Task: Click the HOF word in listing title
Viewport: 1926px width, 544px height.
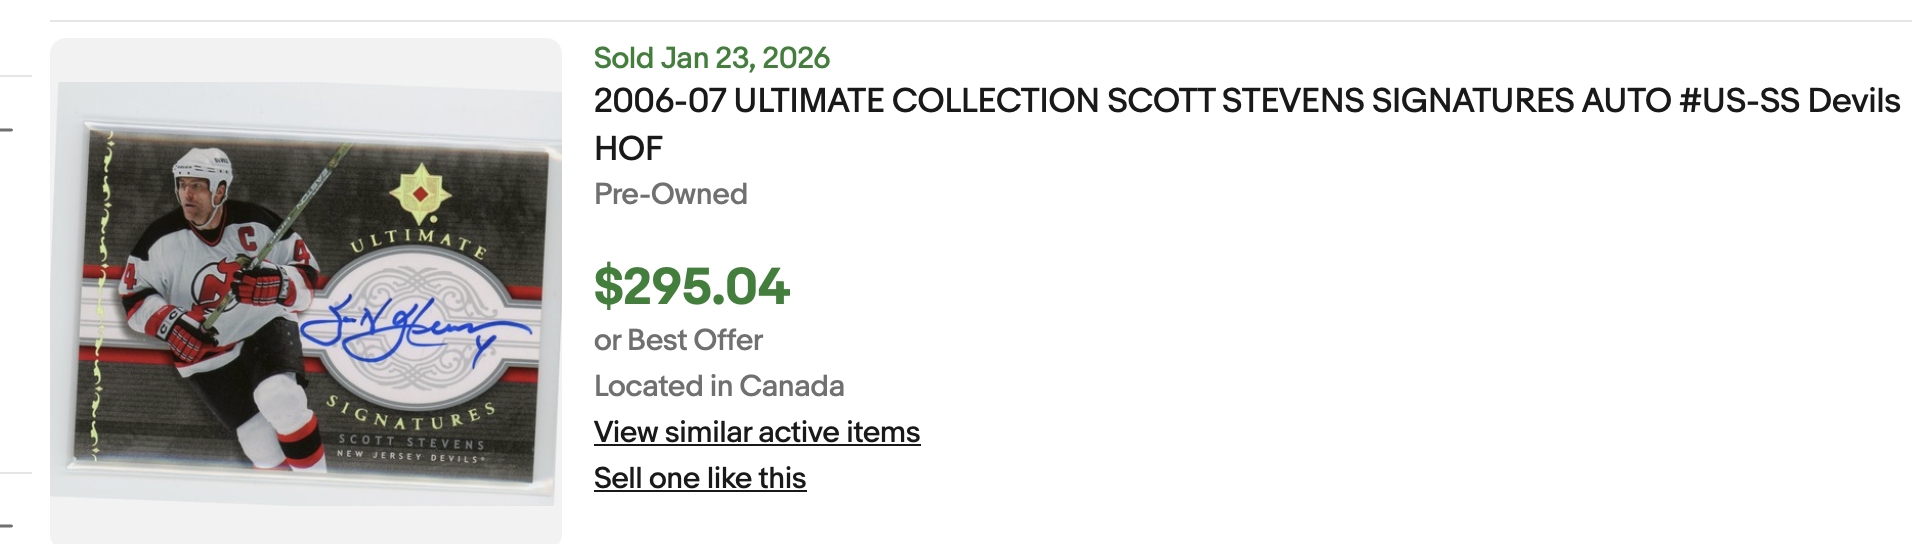Action: 628,149
